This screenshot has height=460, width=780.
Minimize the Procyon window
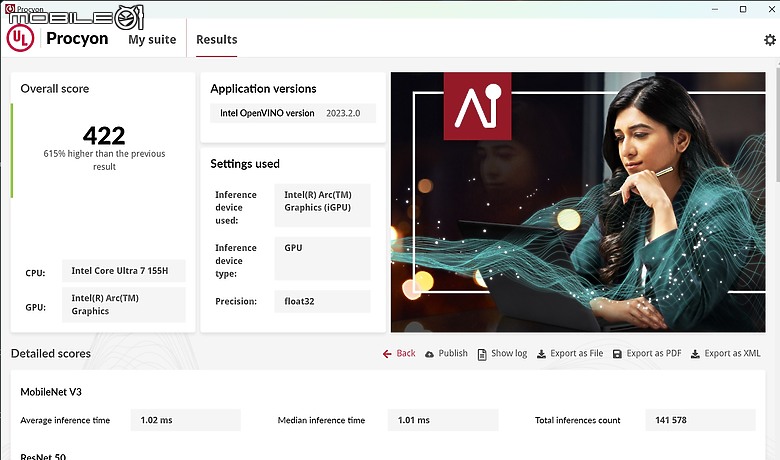[715, 9]
